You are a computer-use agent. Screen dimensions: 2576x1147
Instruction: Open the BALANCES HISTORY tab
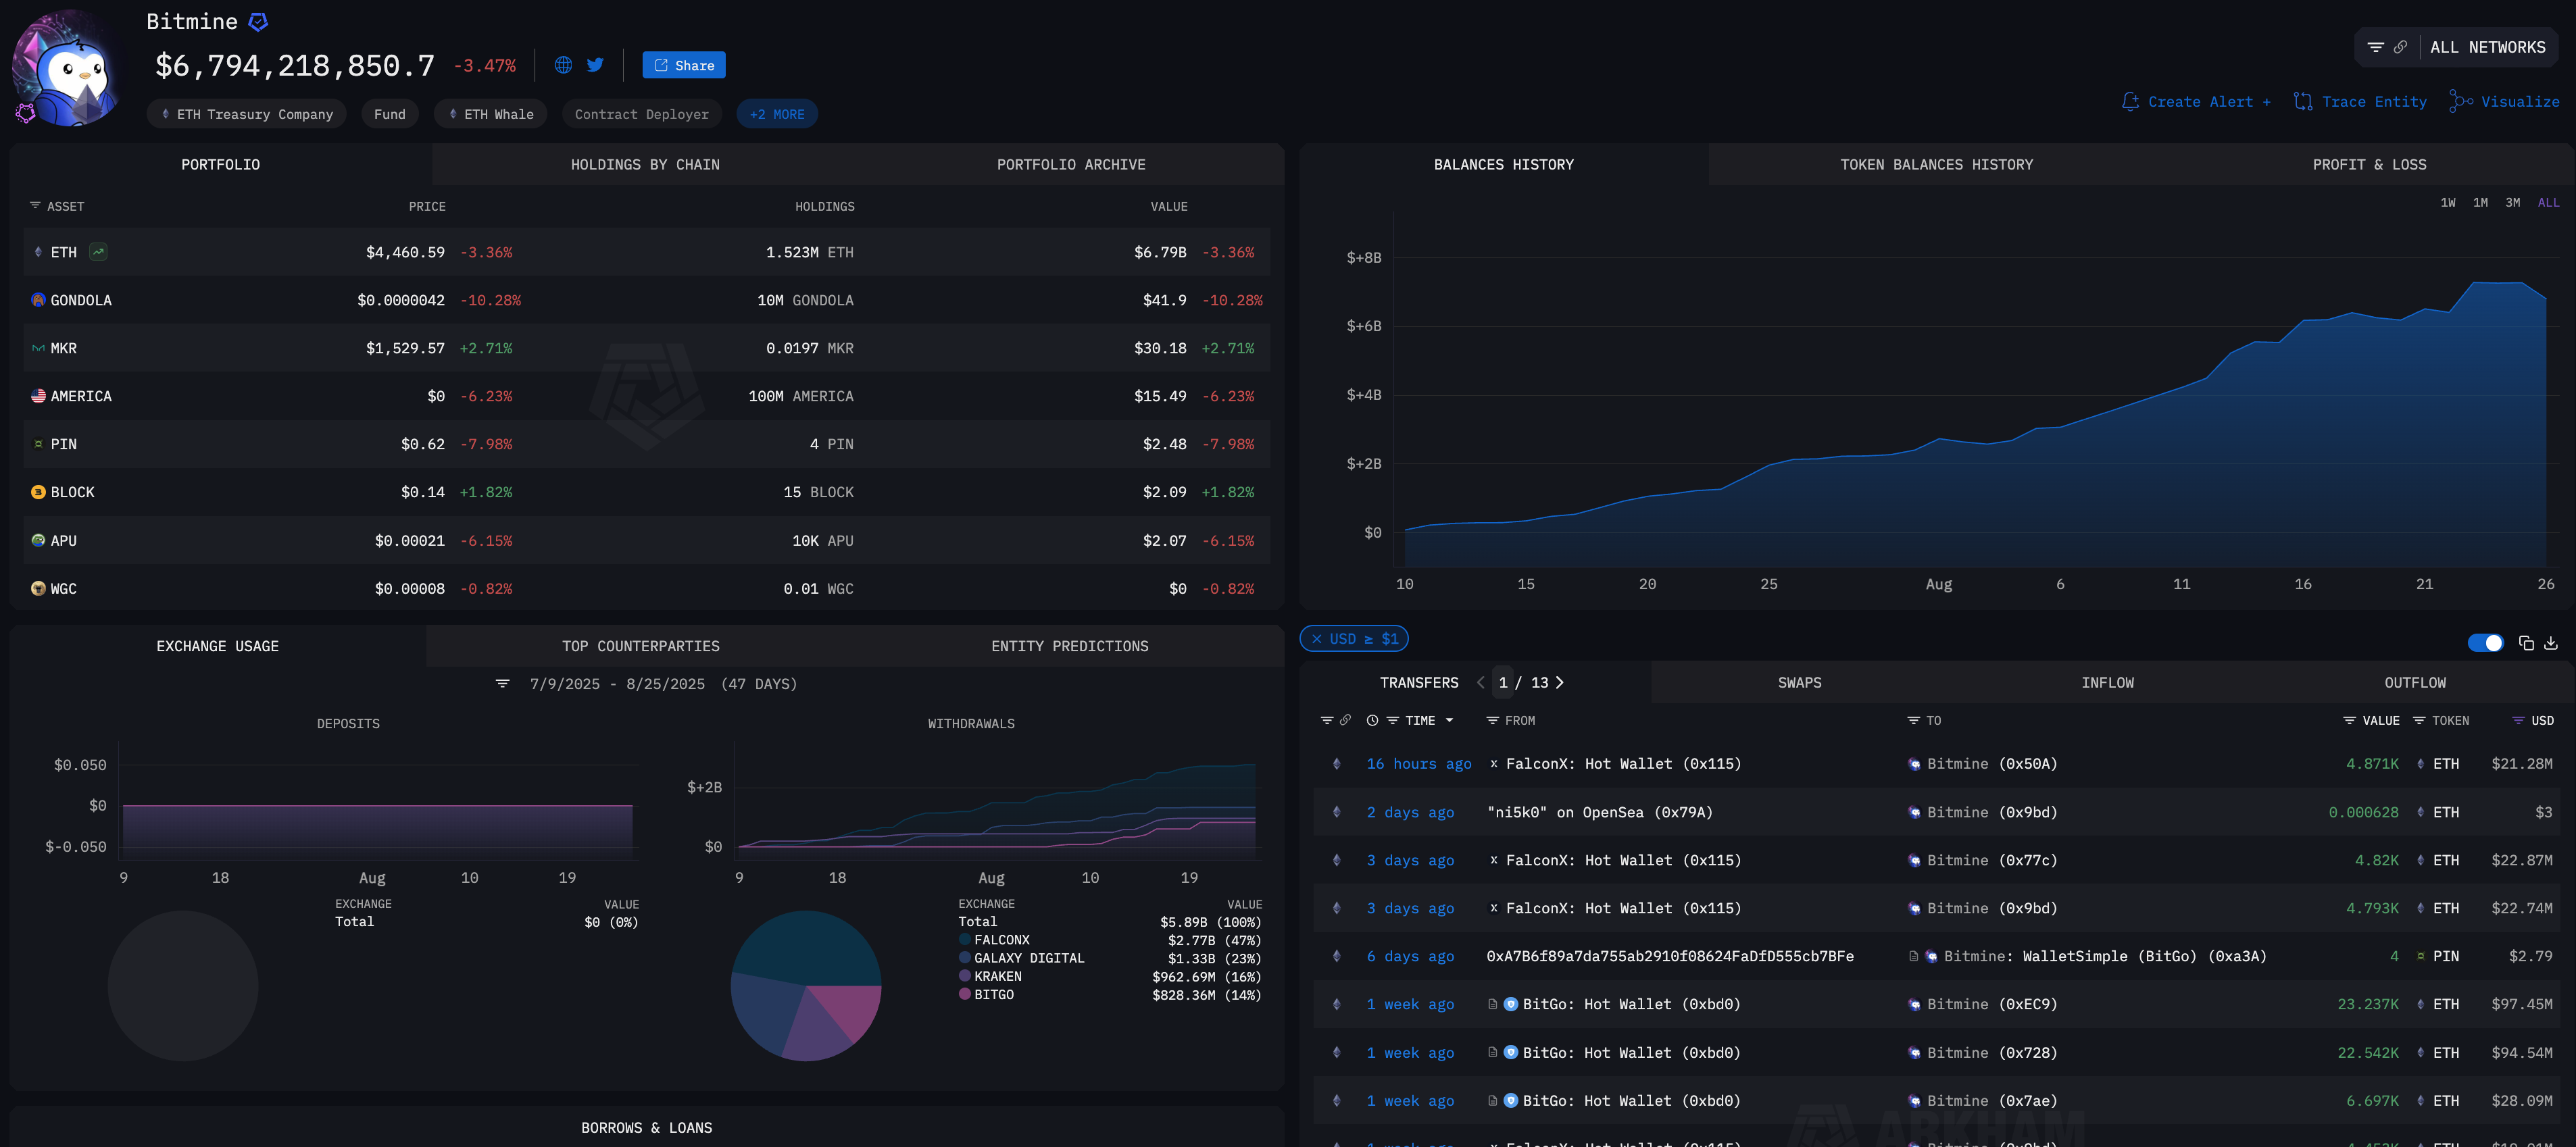click(x=1503, y=164)
